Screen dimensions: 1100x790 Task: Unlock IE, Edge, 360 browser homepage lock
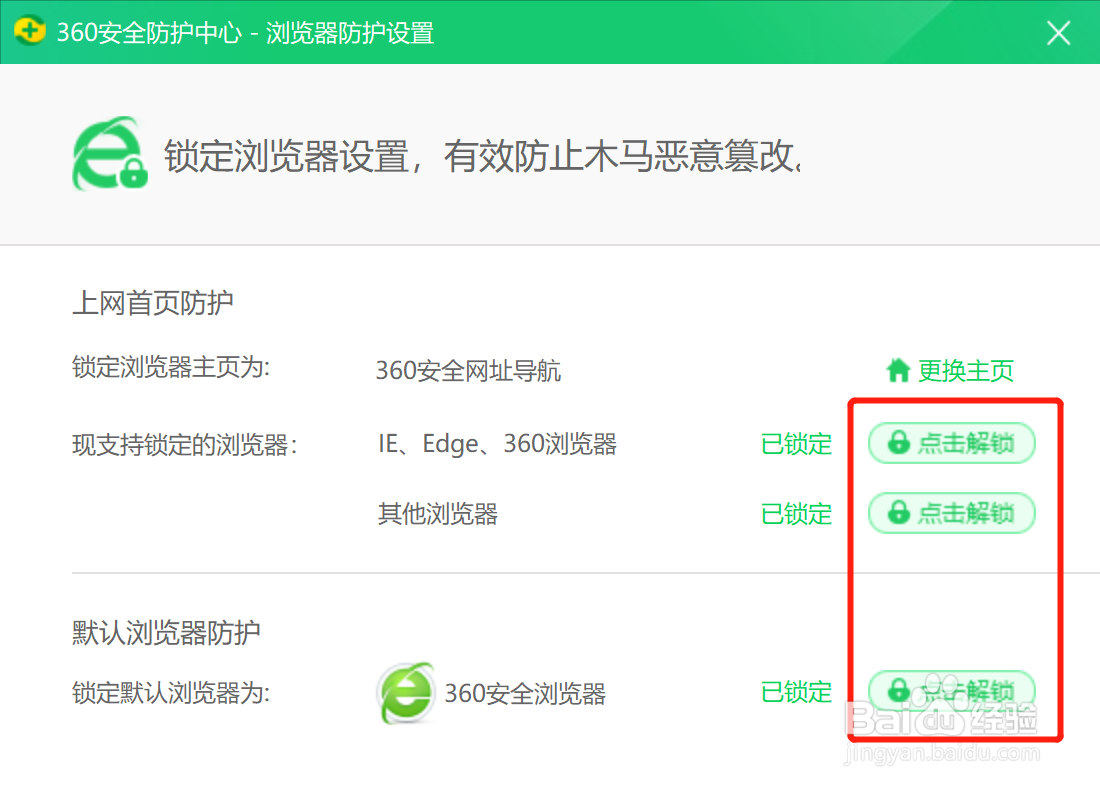(952, 443)
